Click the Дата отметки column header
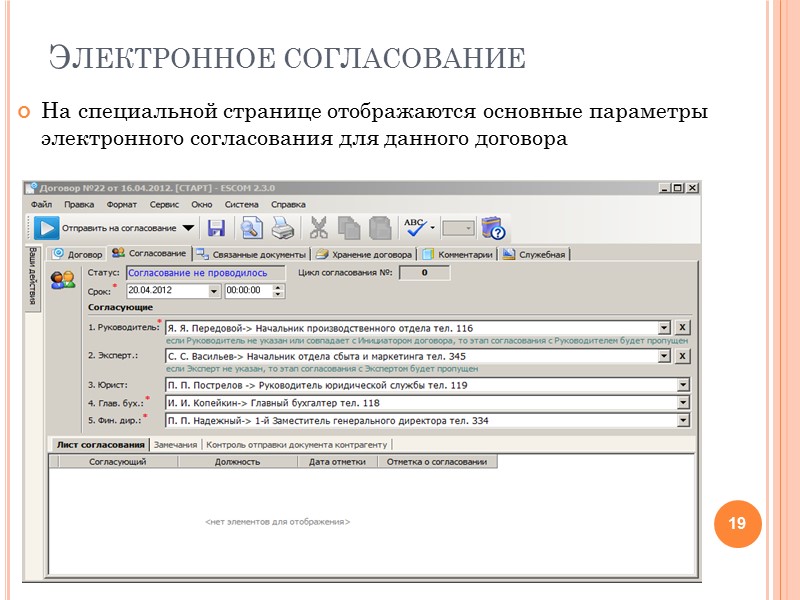 [x=337, y=462]
